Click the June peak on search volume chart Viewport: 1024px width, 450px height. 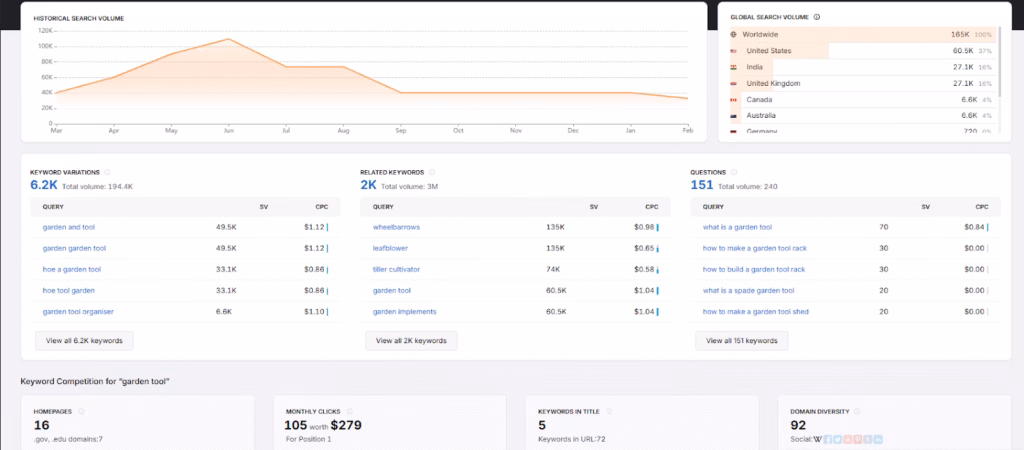click(x=230, y=39)
